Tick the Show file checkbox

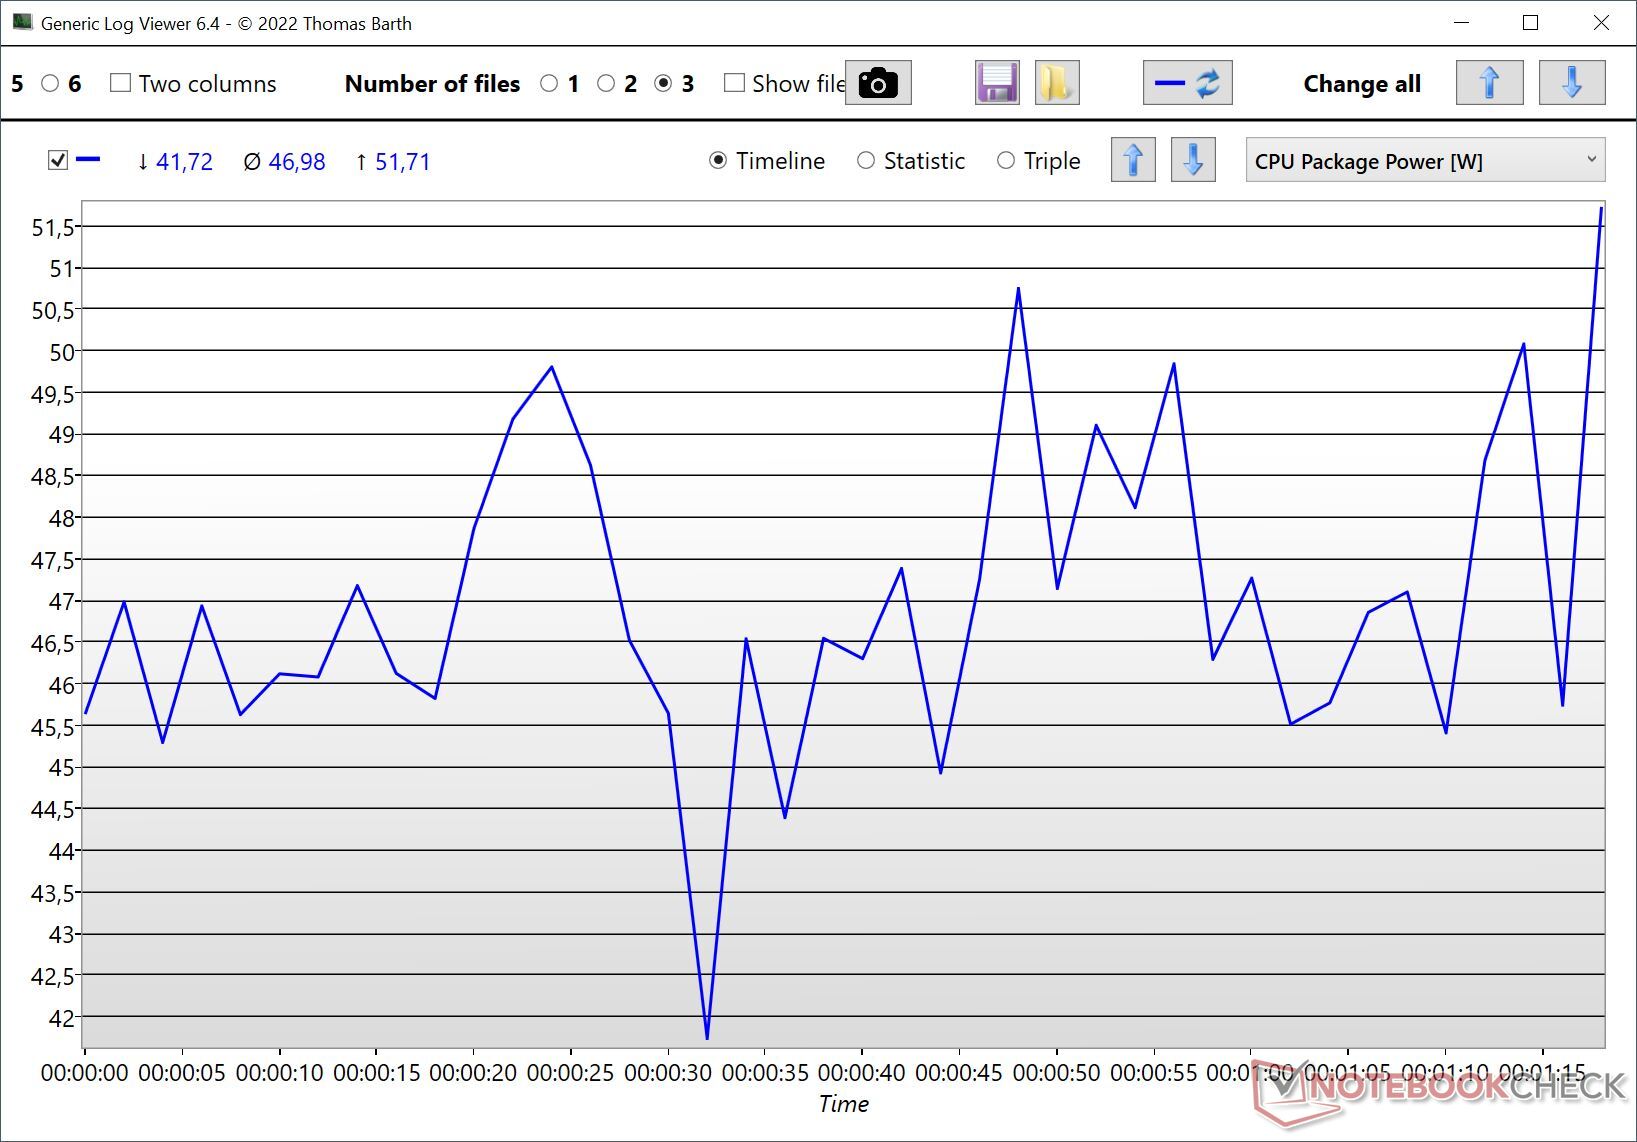click(734, 83)
